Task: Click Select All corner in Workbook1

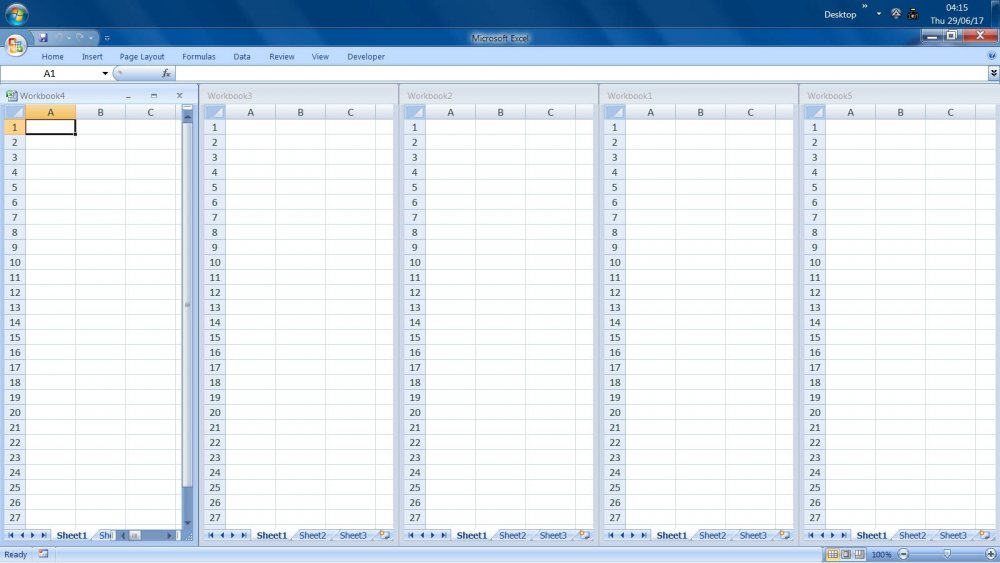Action: [x=615, y=112]
